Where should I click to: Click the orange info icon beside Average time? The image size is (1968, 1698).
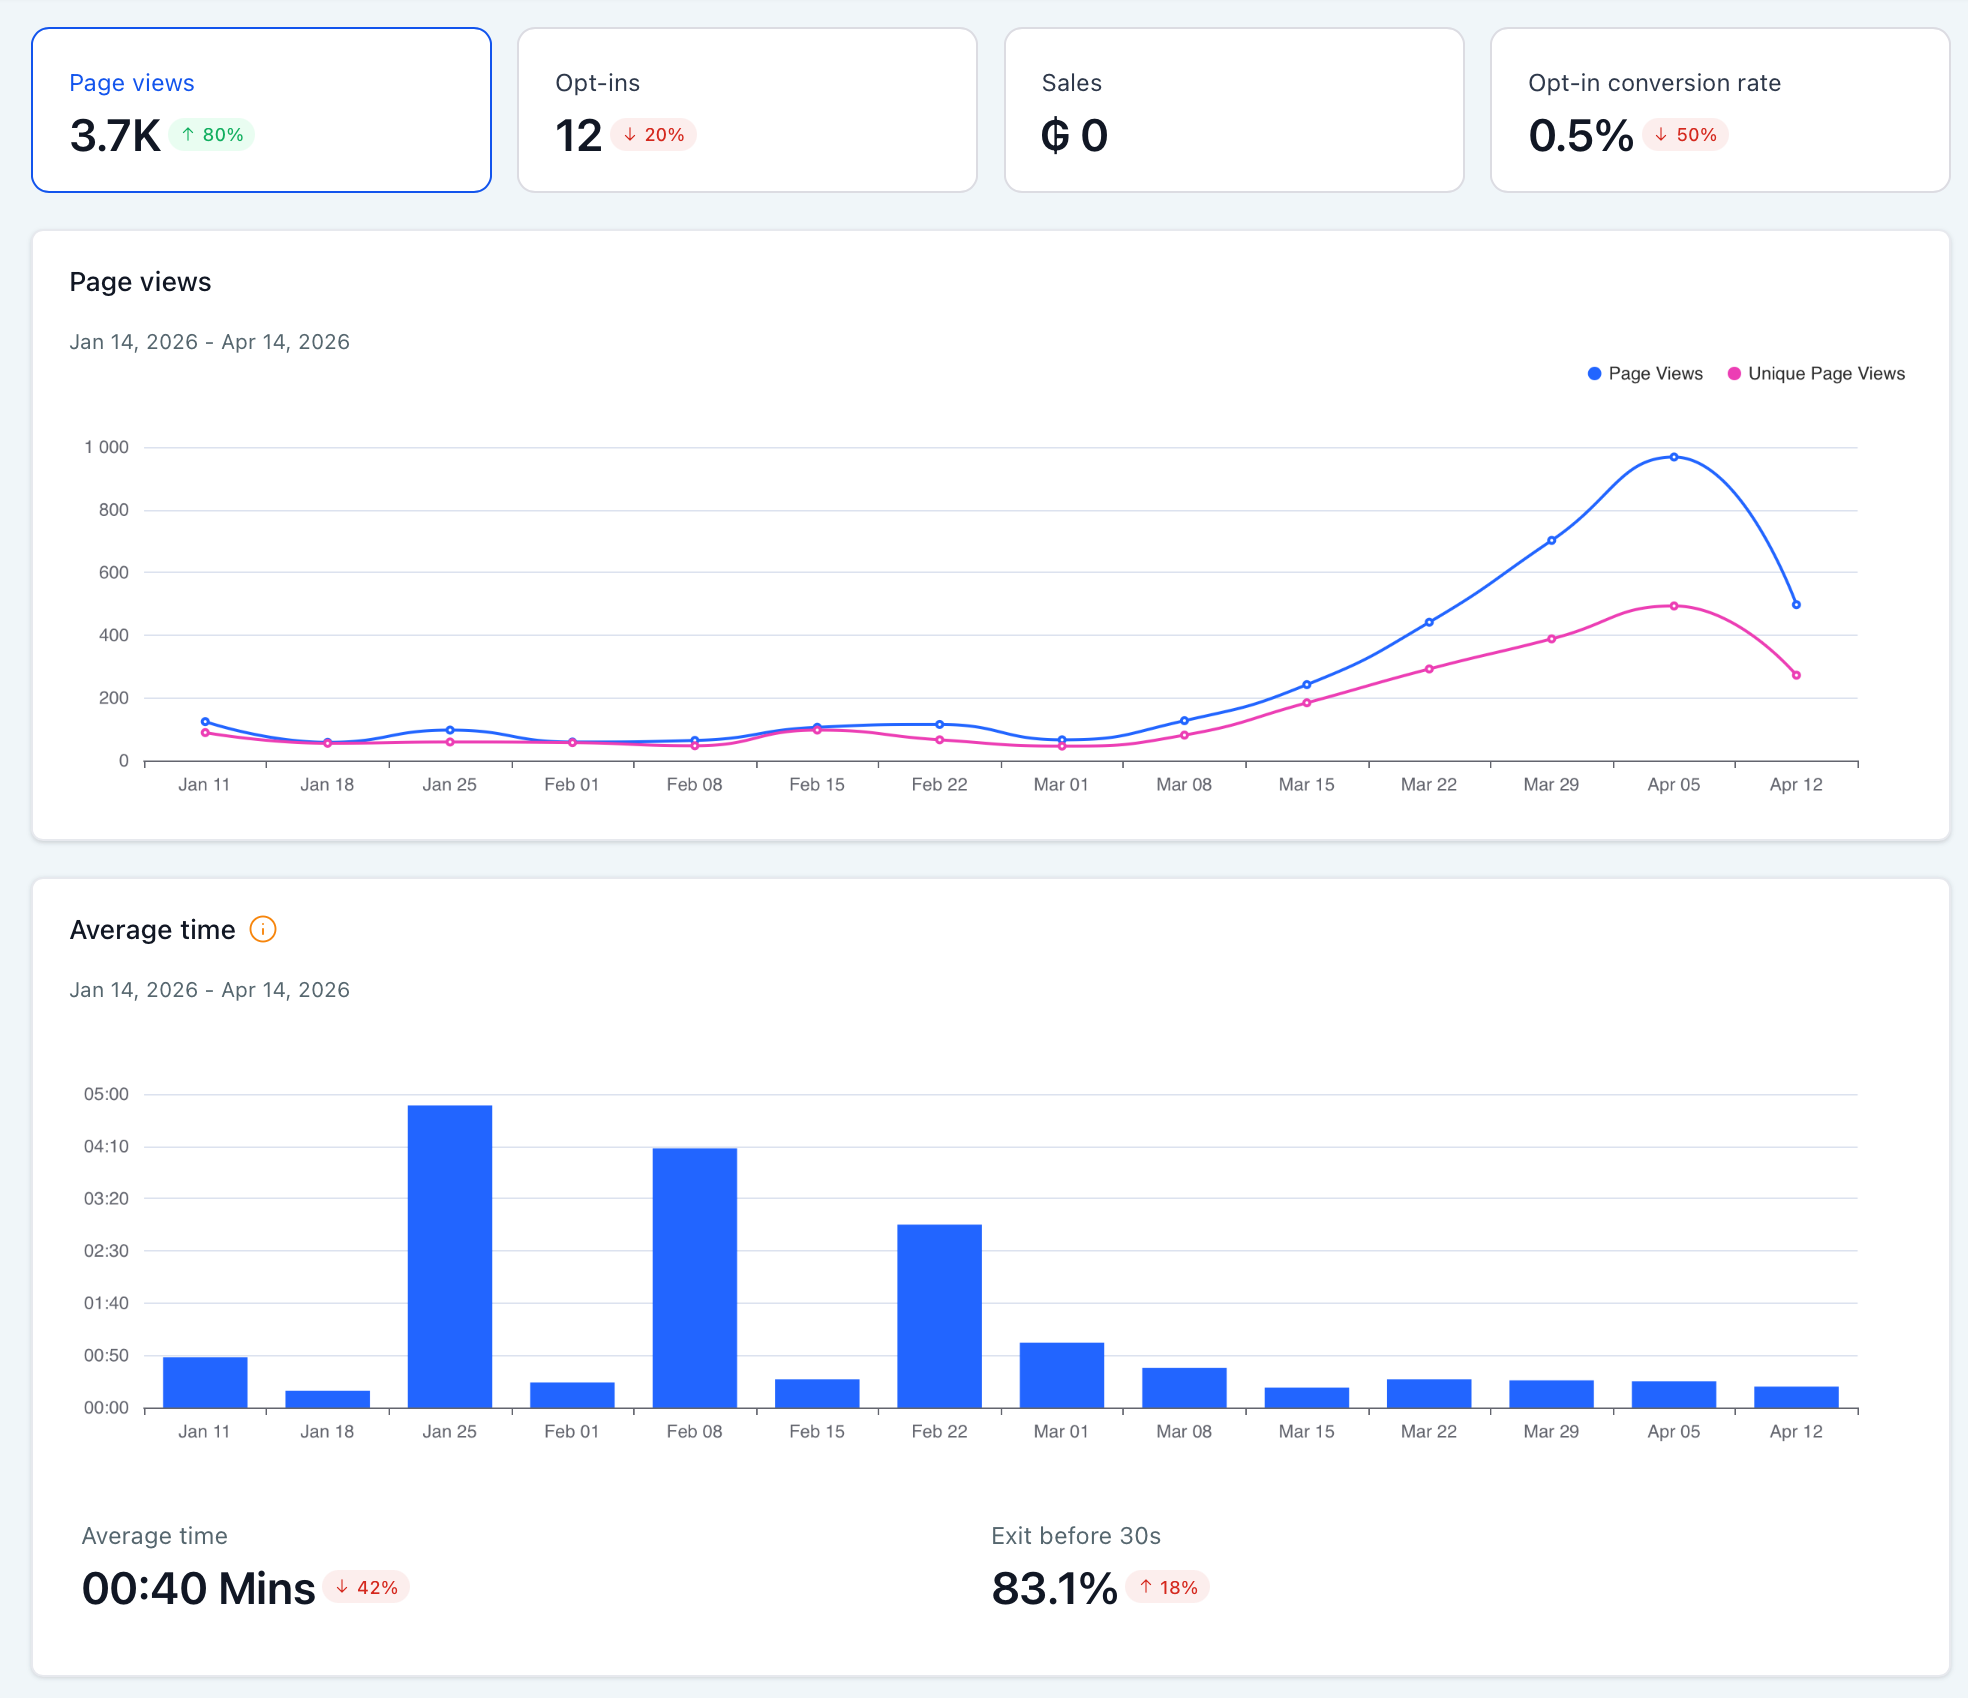262,930
